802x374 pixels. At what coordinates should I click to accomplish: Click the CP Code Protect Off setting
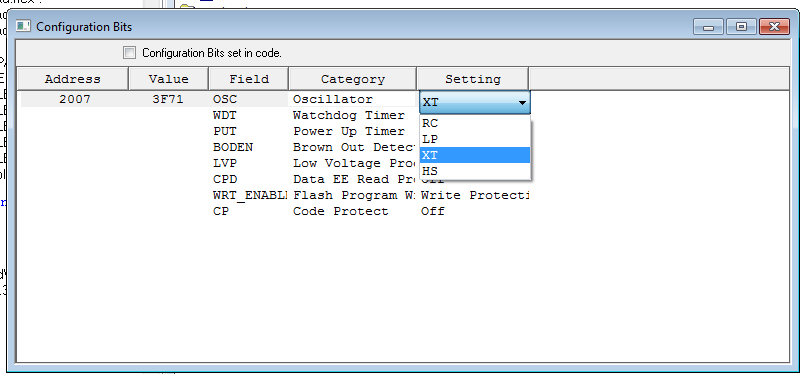tap(433, 211)
